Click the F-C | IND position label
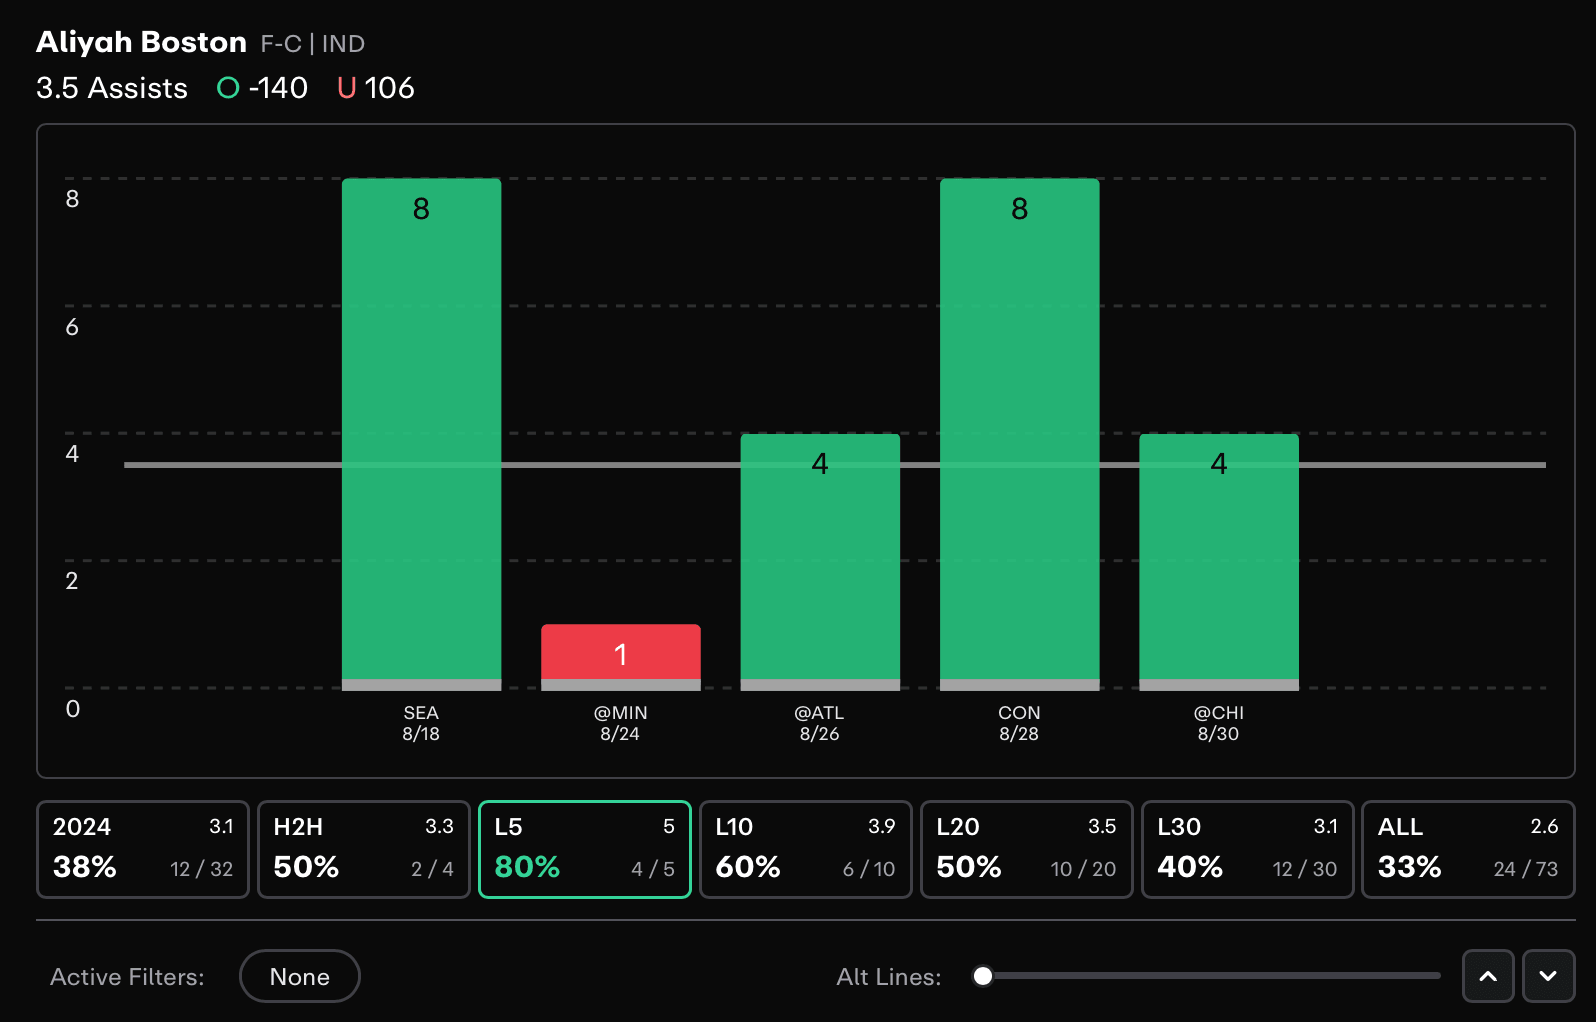 tap(313, 44)
